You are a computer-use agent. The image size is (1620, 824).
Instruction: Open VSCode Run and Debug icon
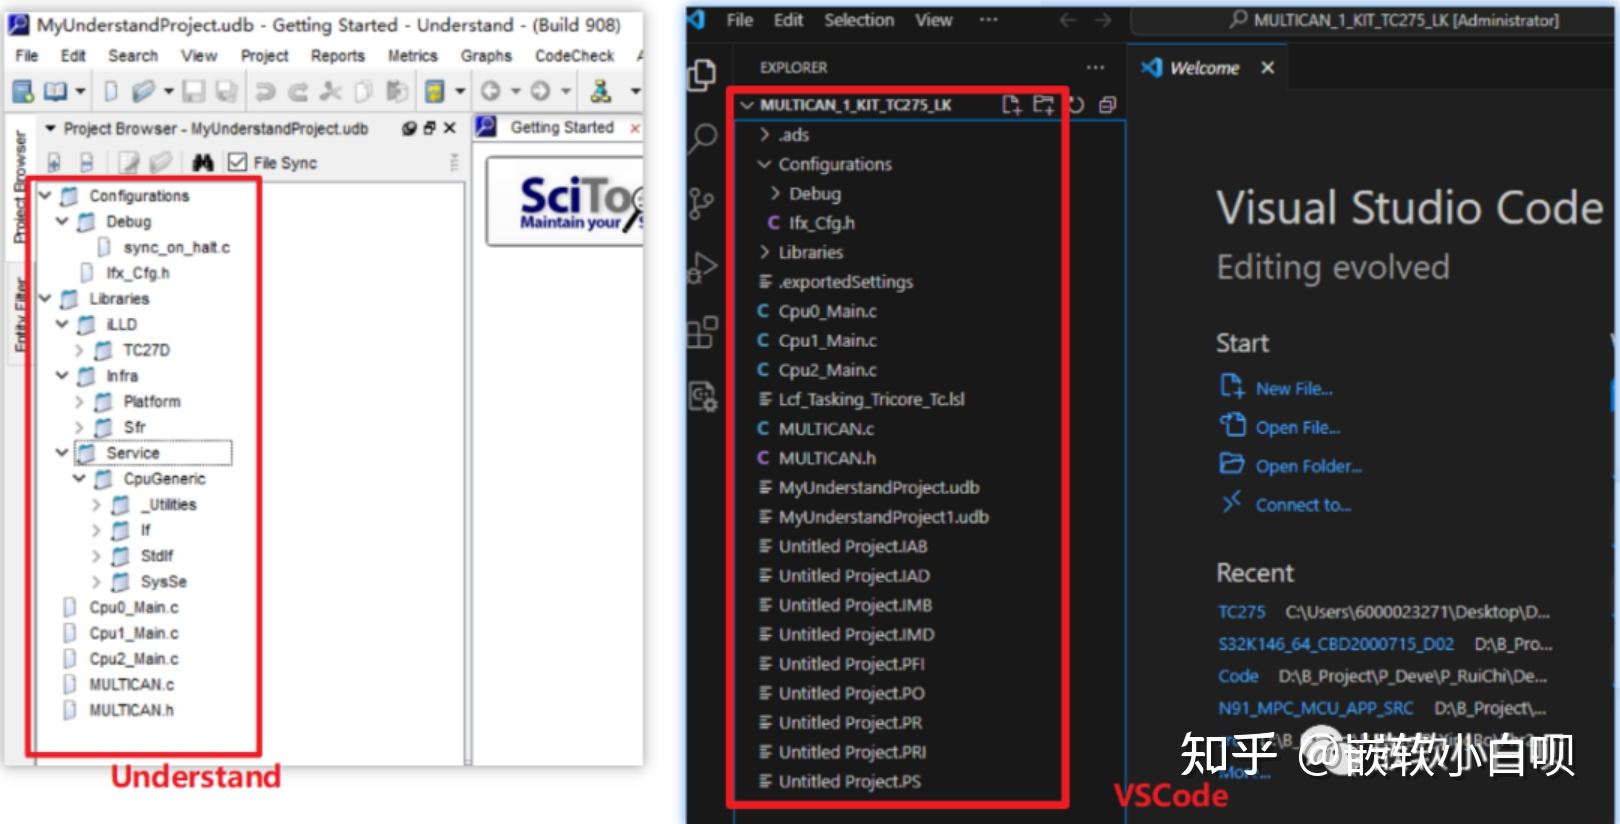702,267
